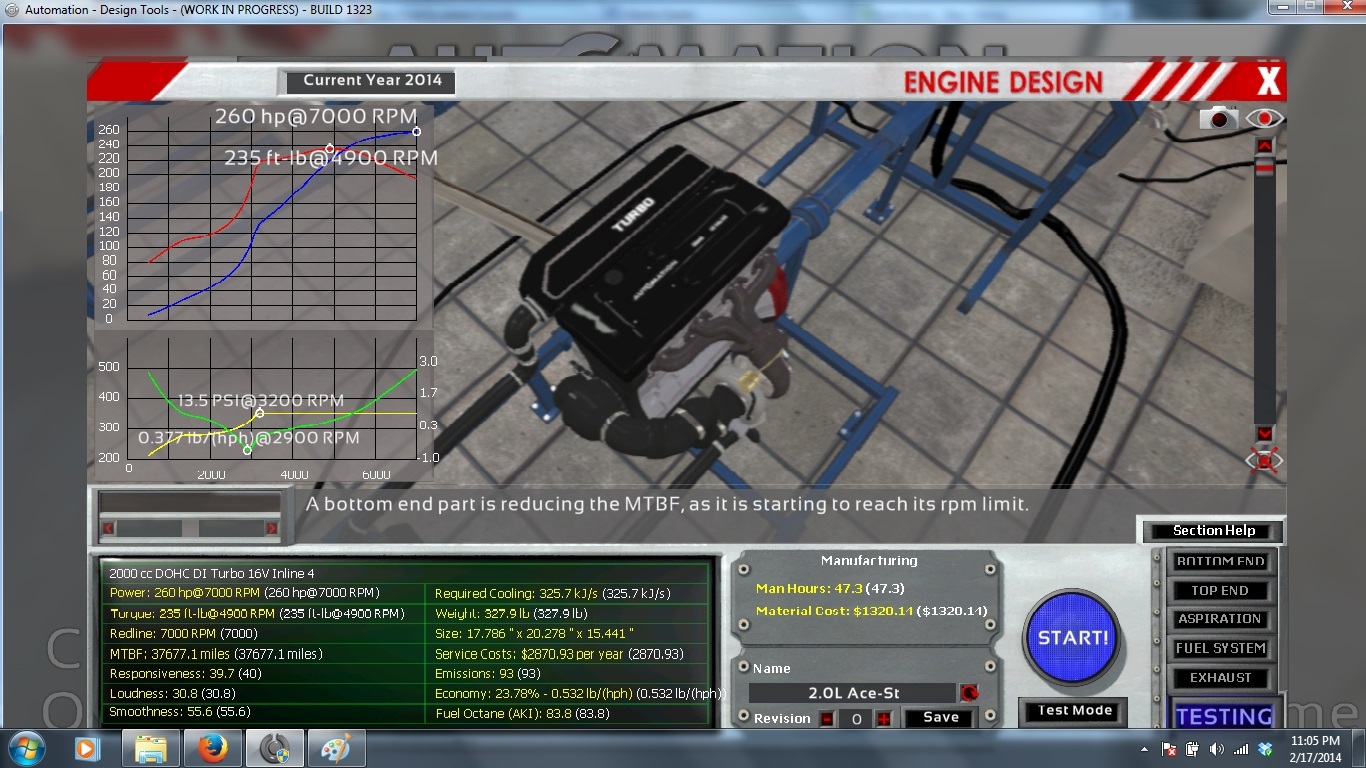Take a screenshot with the camera icon
1366x768 pixels.
[x=1218, y=119]
